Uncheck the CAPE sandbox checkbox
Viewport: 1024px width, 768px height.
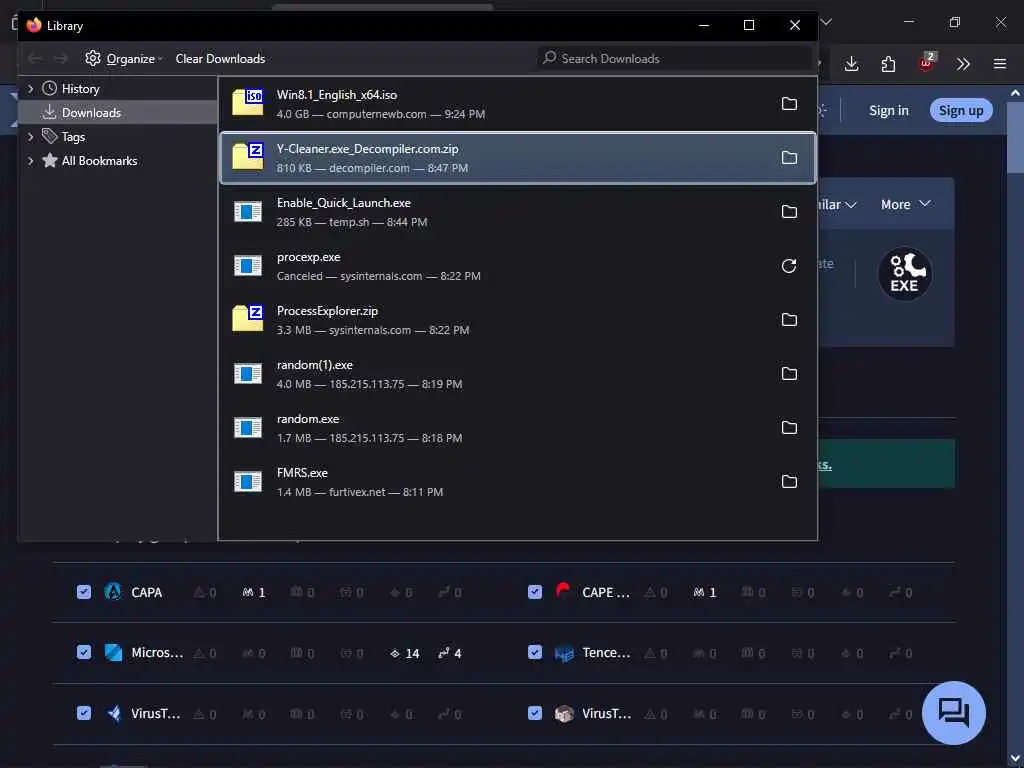pyautogui.click(x=535, y=592)
